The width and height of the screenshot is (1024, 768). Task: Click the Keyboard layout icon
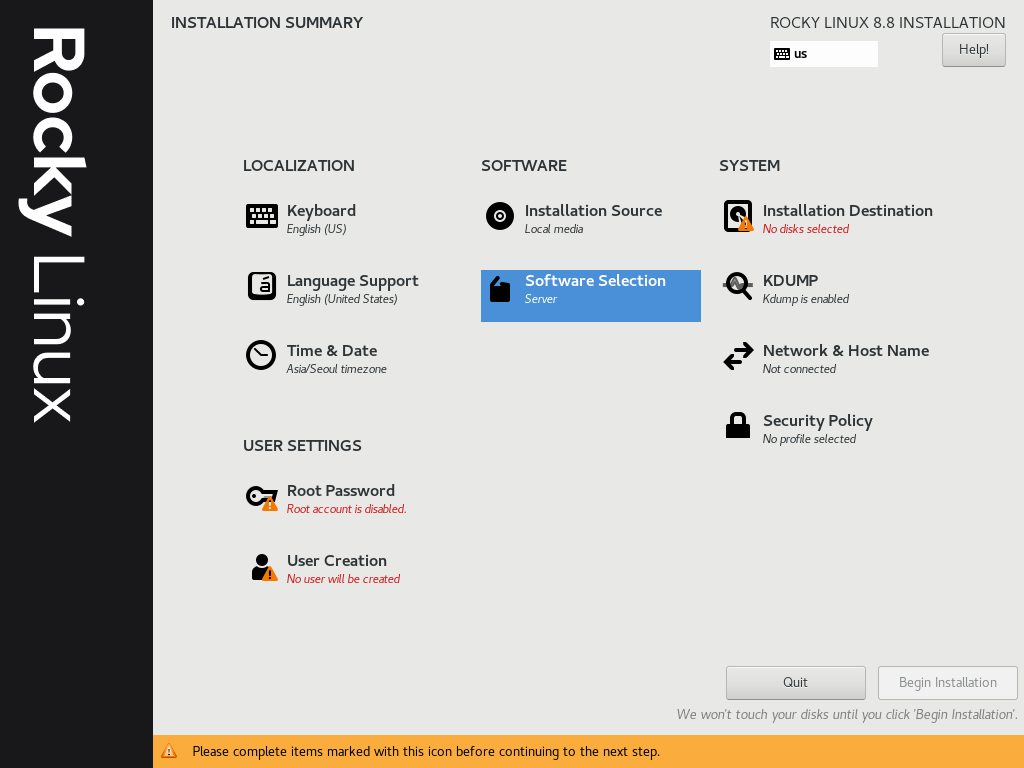coord(262,216)
